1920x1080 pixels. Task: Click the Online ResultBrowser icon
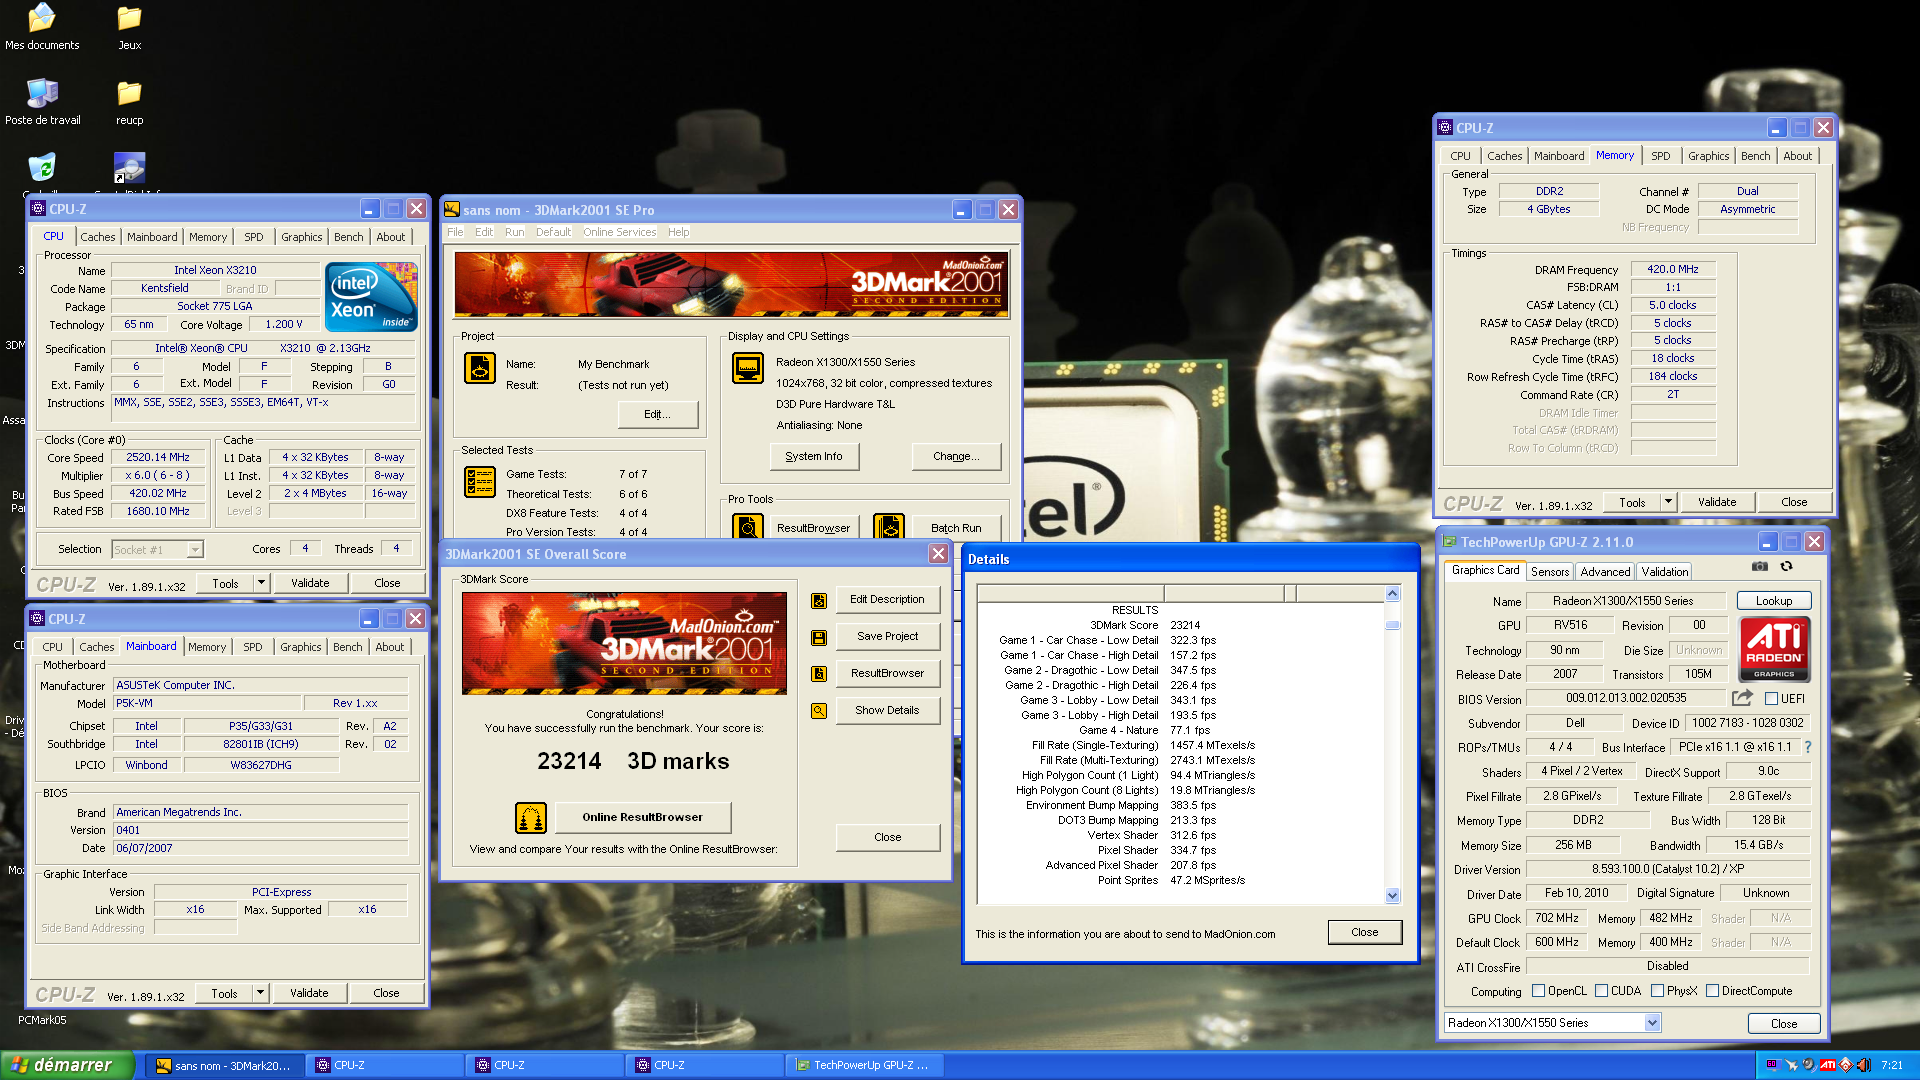(x=531, y=818)
